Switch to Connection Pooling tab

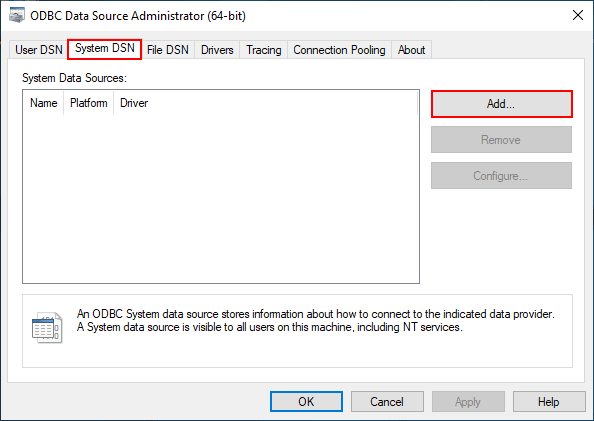[x=339, y=50]
